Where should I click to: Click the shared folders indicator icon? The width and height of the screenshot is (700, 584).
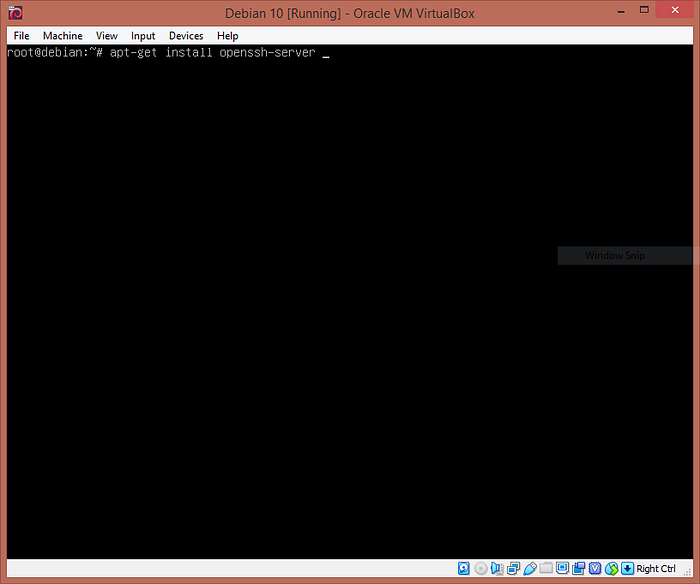546,568
